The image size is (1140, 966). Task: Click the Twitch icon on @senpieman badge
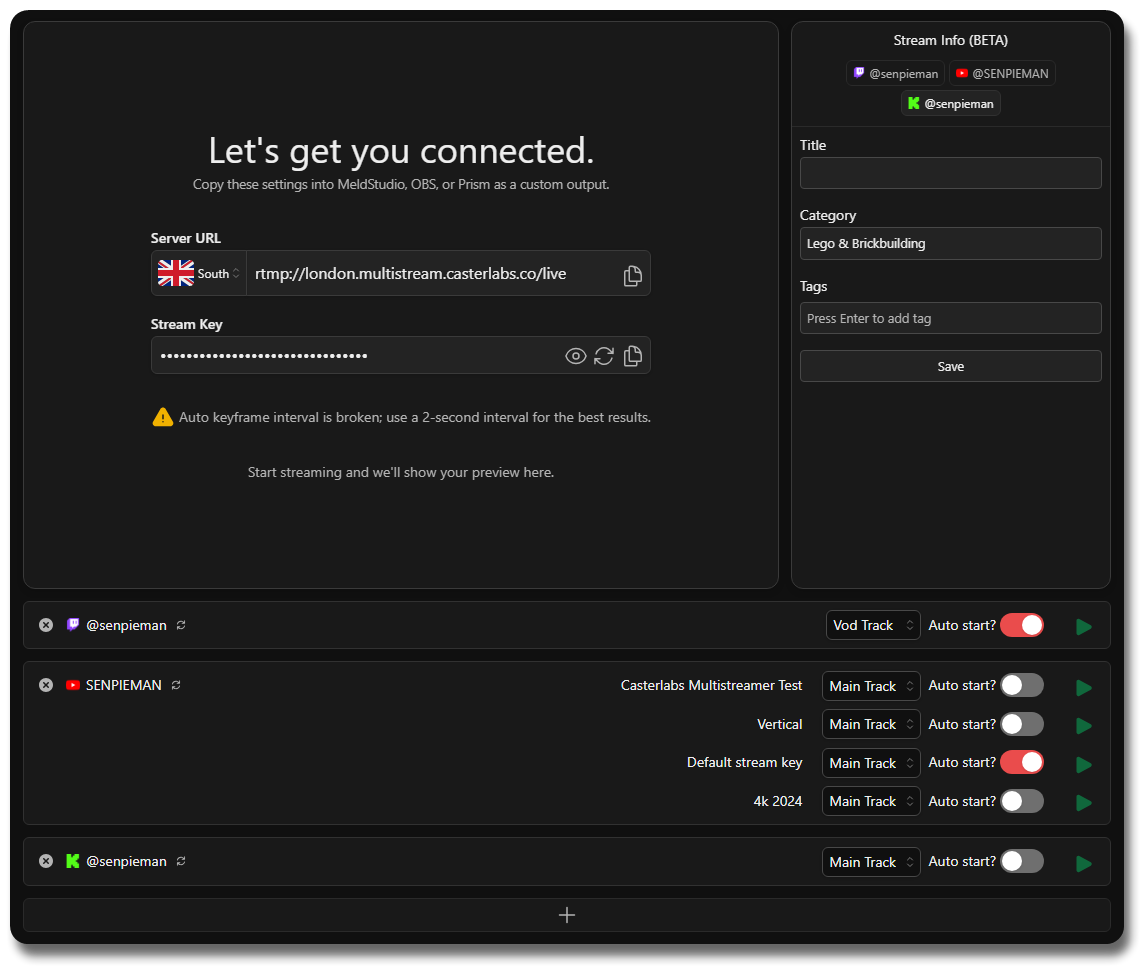pos(858,72)
